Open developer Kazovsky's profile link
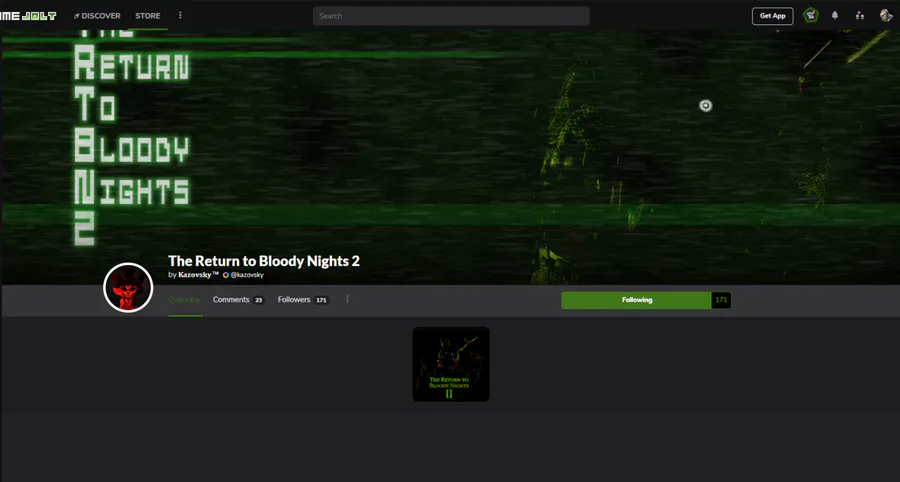 click(198, 275)
